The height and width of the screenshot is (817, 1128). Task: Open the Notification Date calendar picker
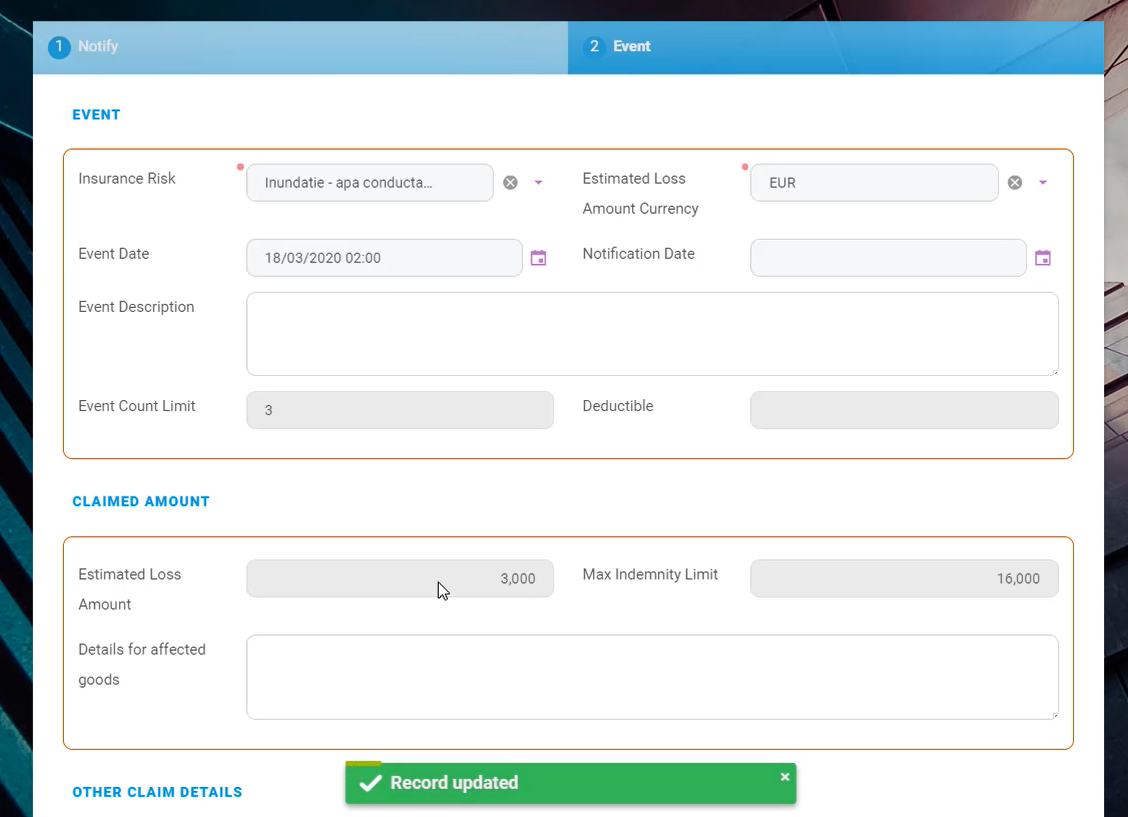[x=1042, y=258]
